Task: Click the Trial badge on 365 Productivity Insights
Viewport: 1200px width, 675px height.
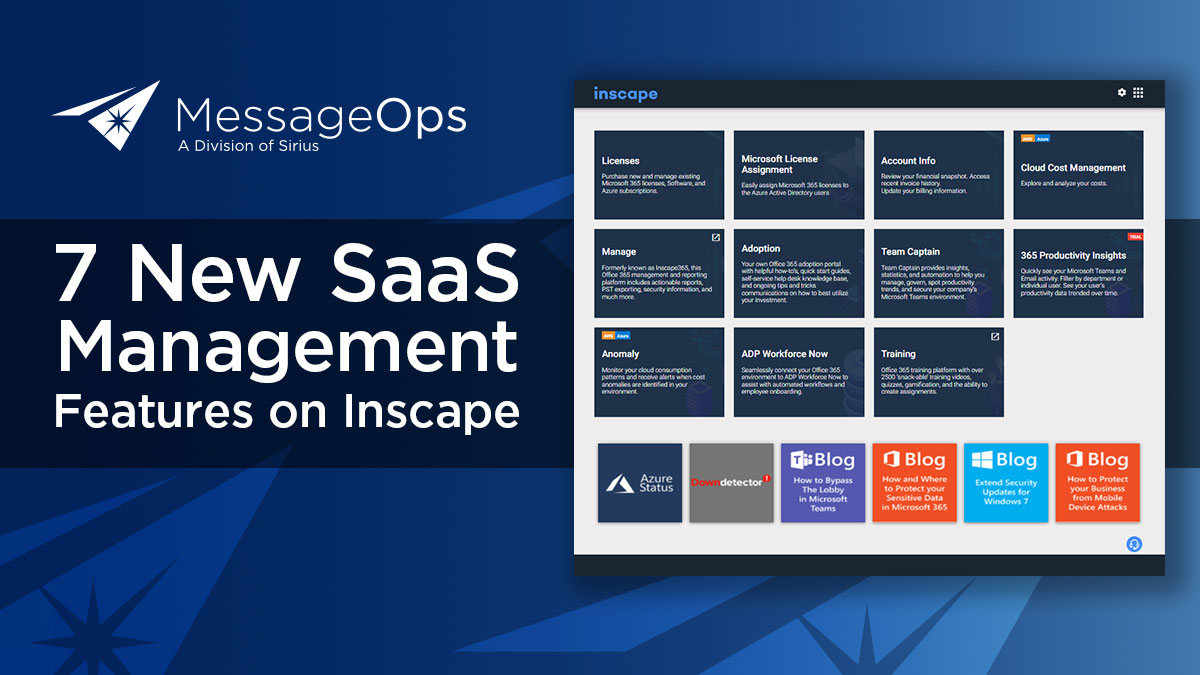Action: click(1135, 237)
